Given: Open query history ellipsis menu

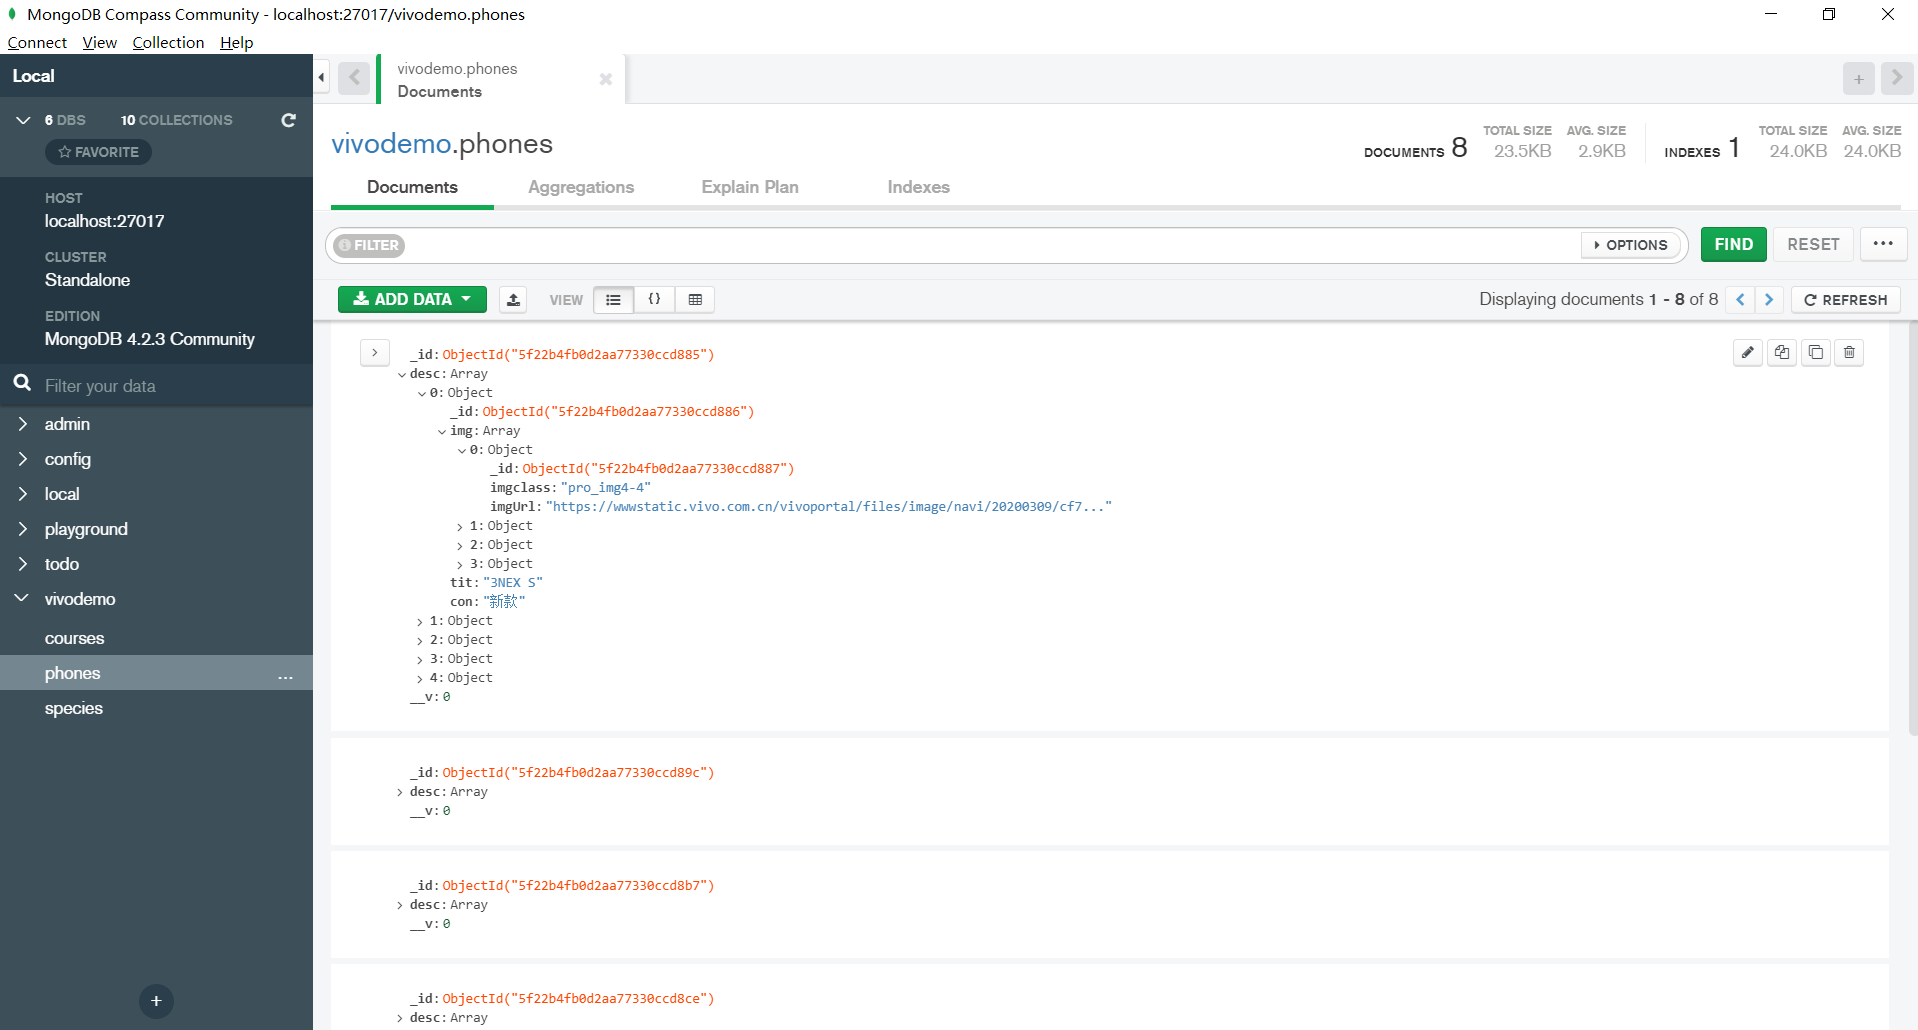Looking at the screenshot, I should coord(1883,244).
